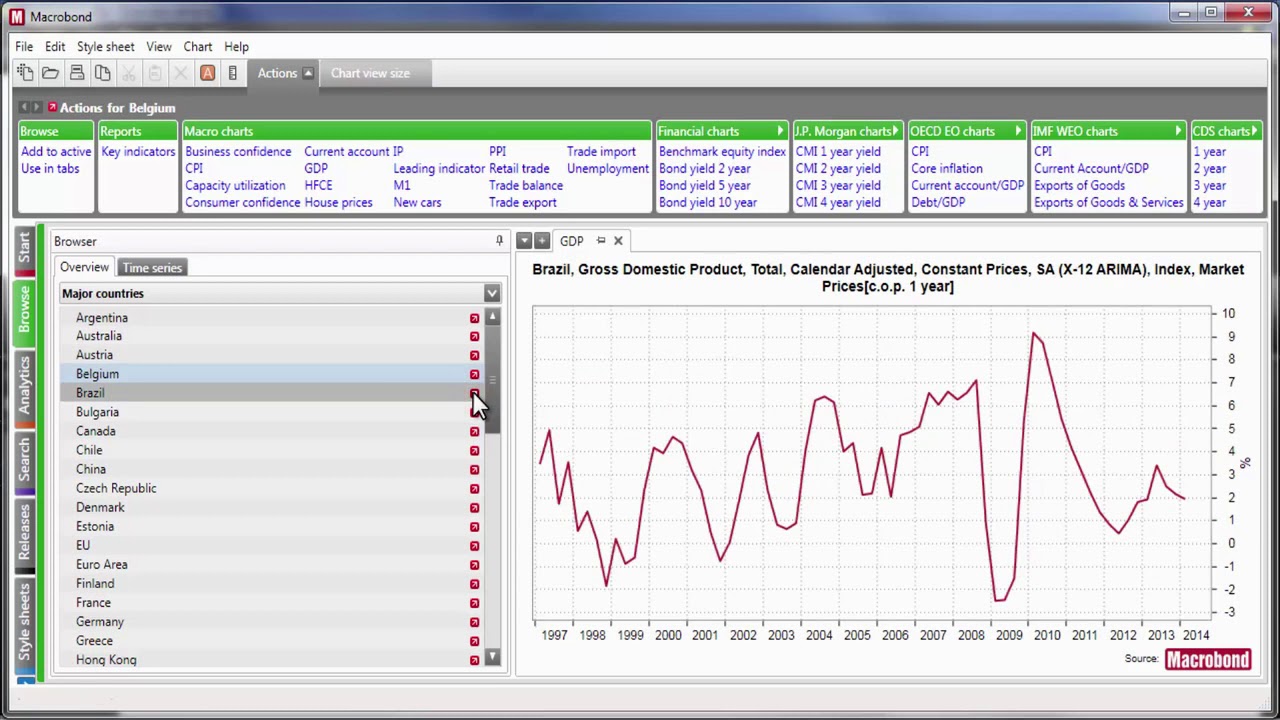Open the Help menu
1280x720 pixels.
236,47
